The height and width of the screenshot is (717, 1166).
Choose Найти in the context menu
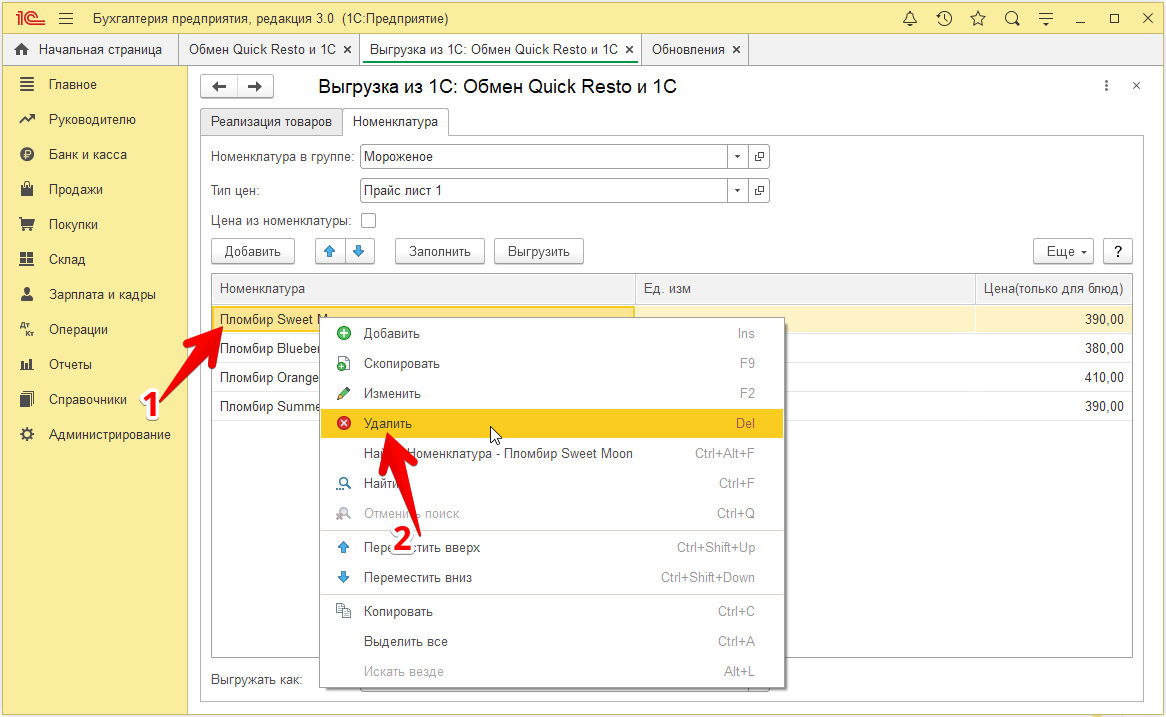tap(552, 483)
